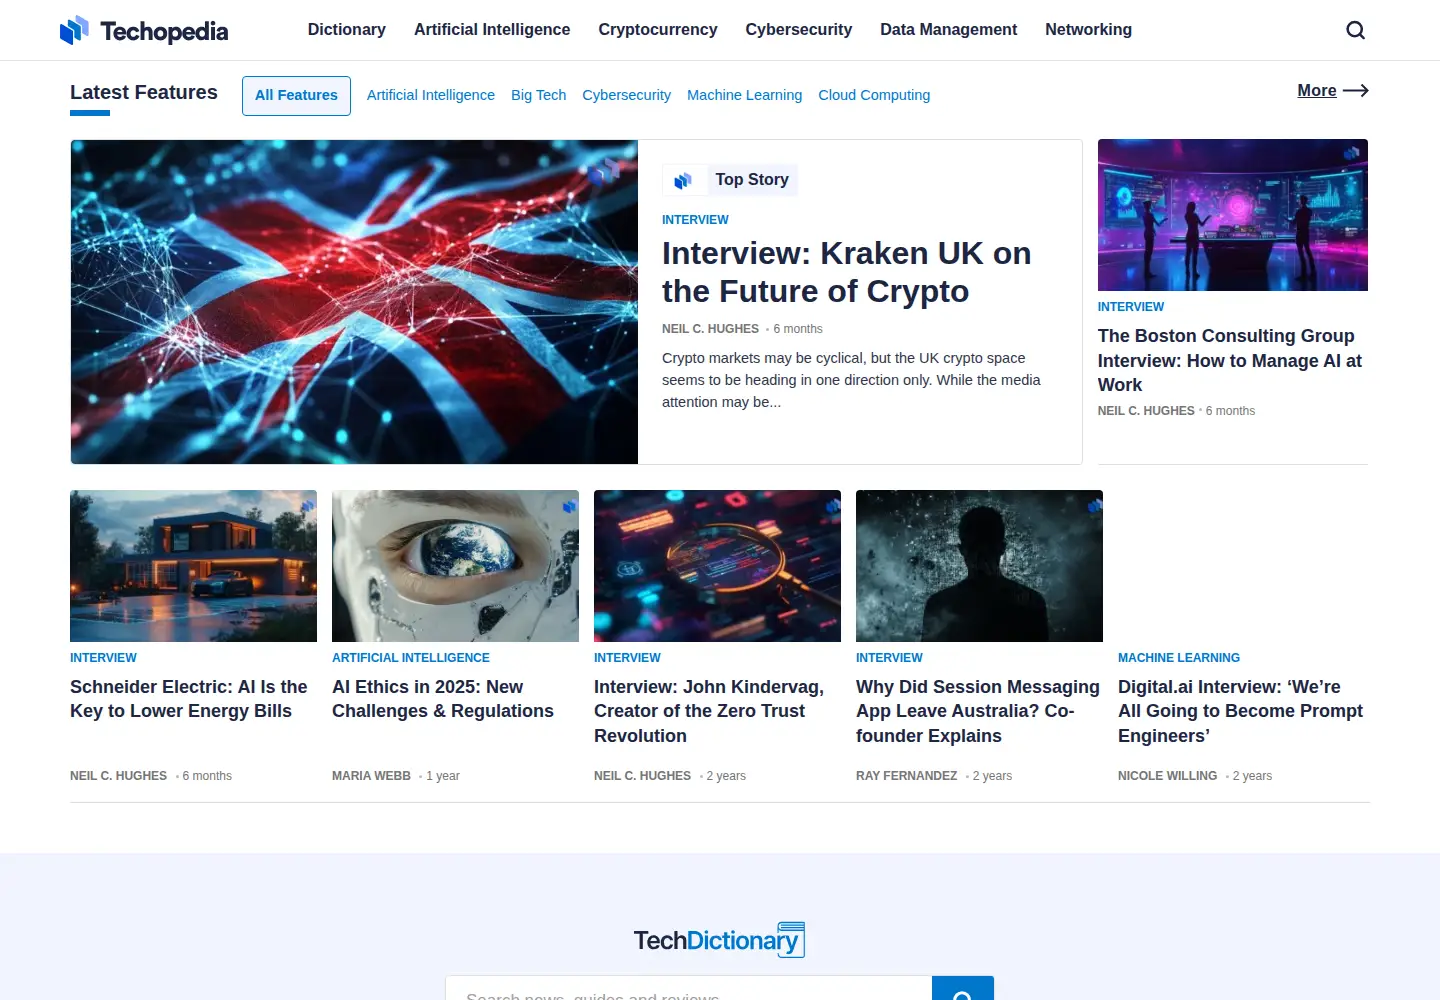
Task: Click the Top Story badge icon
Action: 683,180
